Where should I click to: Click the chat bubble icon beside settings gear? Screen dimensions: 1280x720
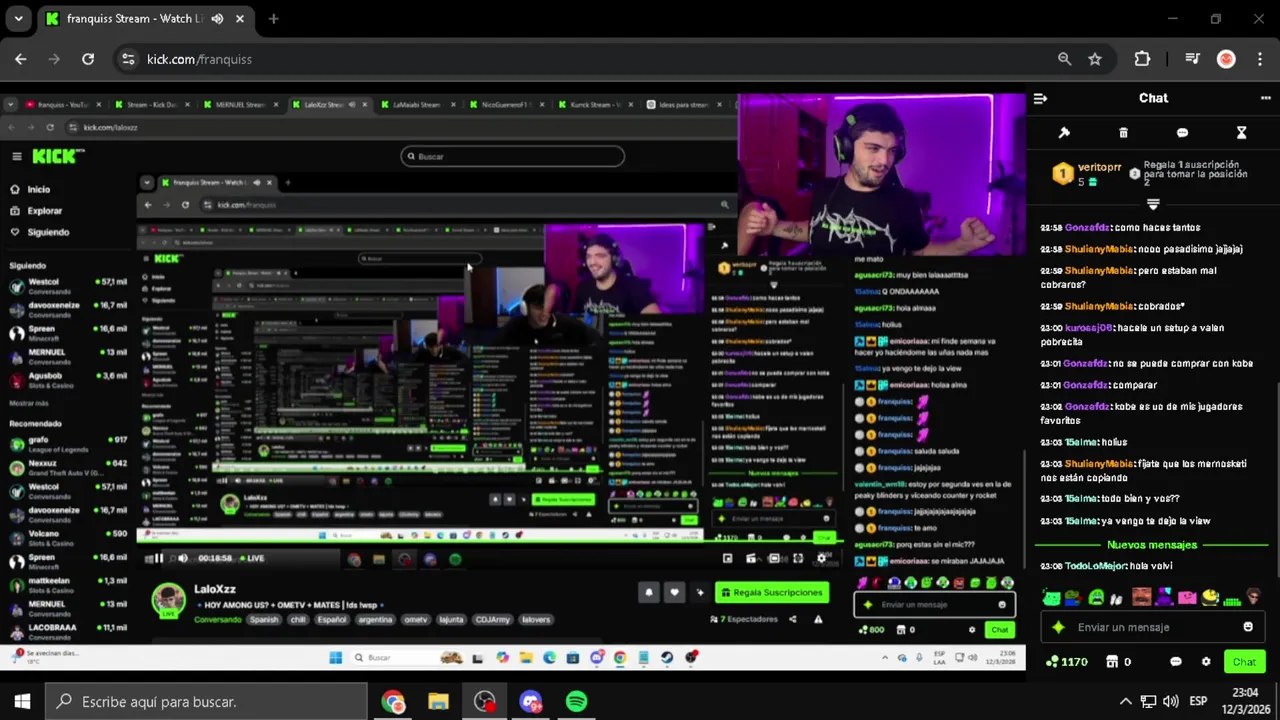tap(1176, 662)
